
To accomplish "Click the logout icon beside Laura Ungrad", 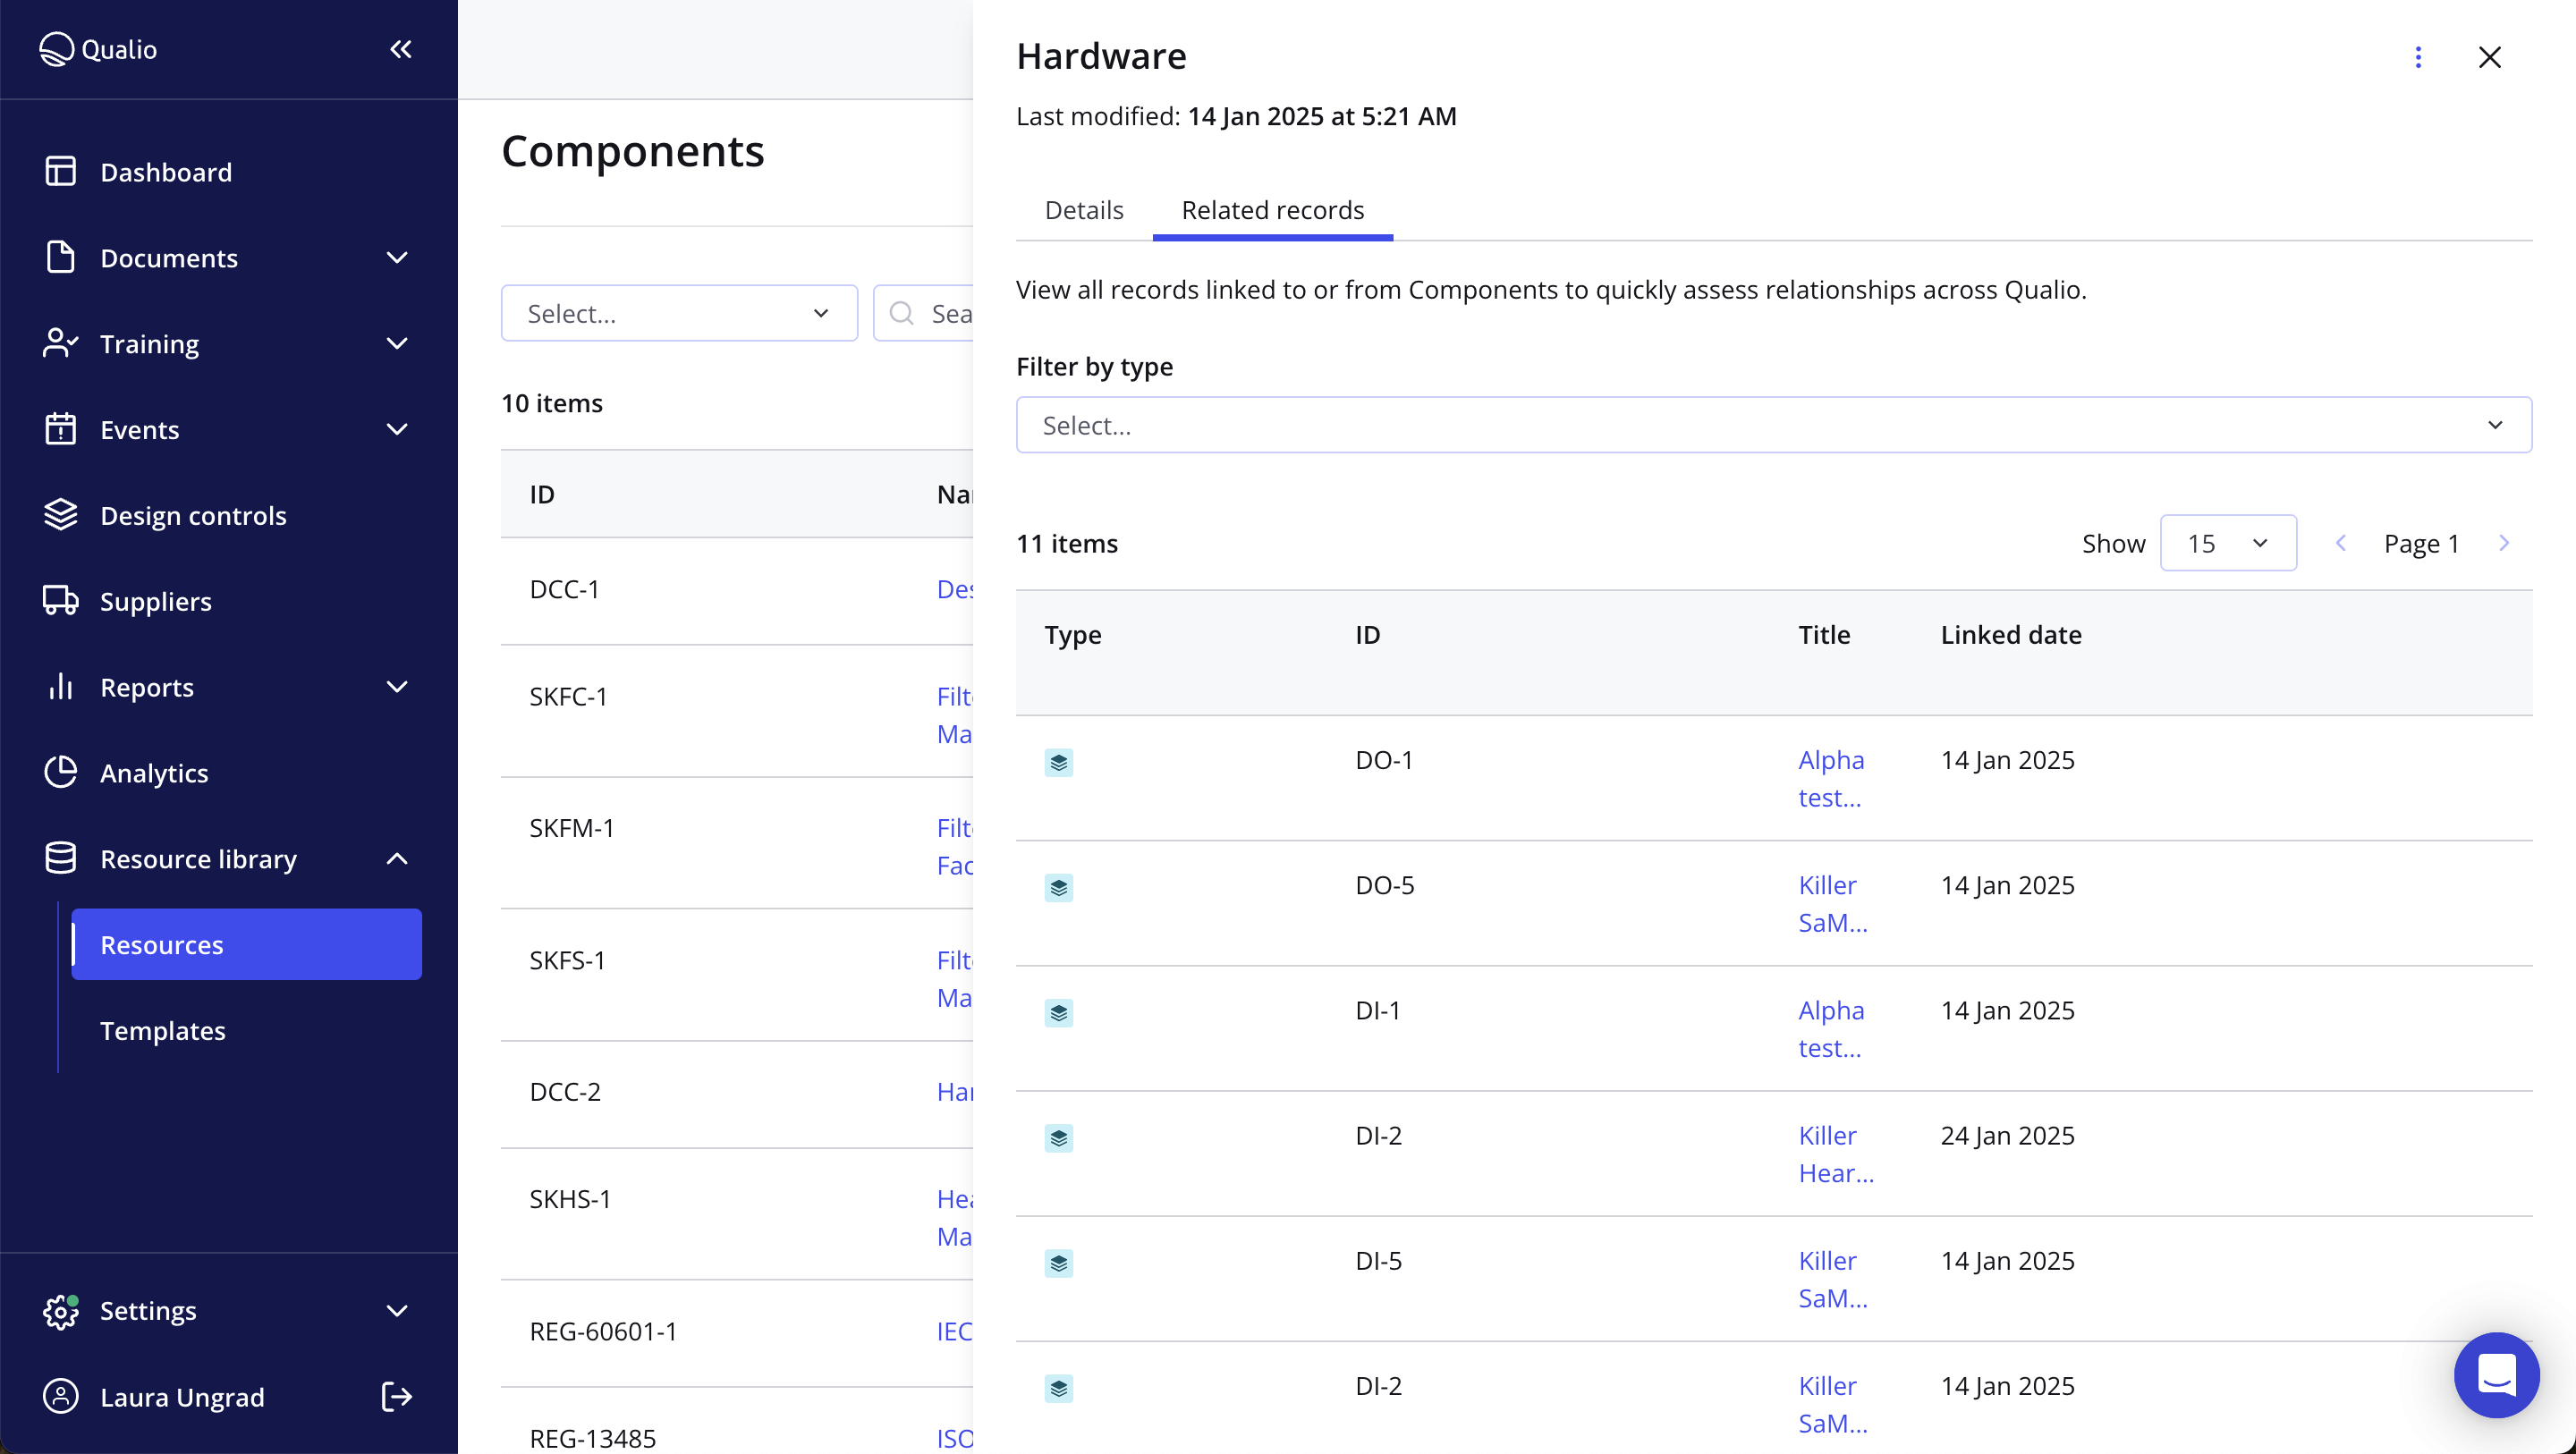I will tap(396, 1396).
